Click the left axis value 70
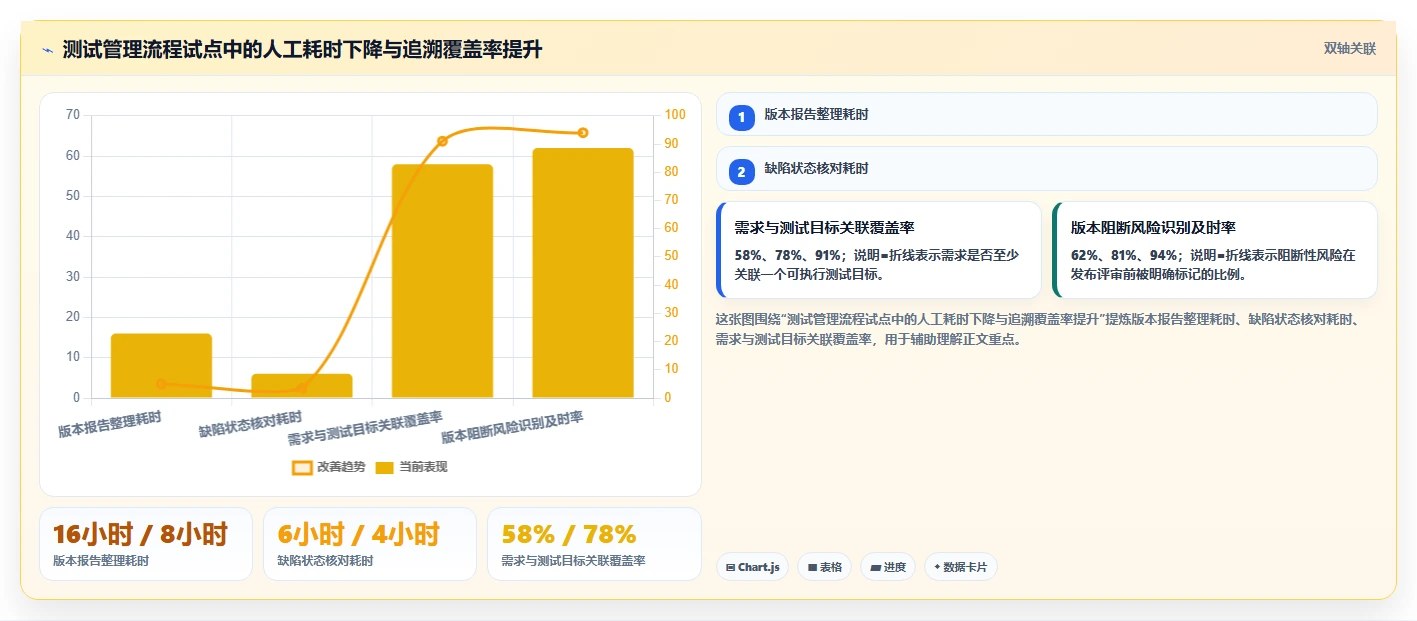Image resolution: width=1417 pixels, height=621 pixels. (x=72, y=115)
